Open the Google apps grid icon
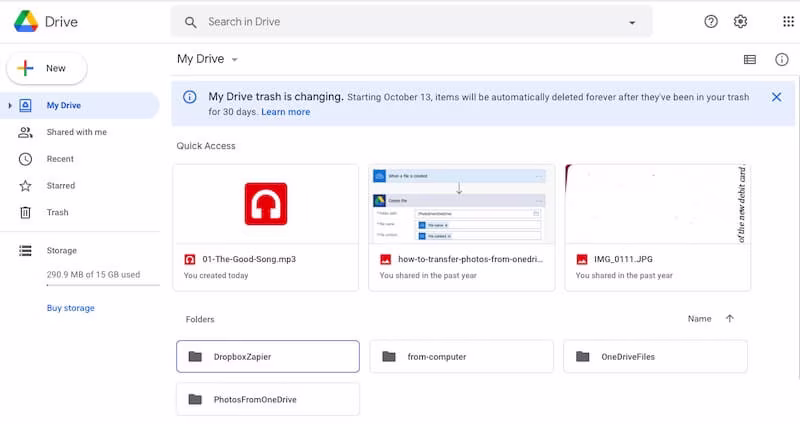The width and height of the screenshot is (800, 424). [788, 21]
